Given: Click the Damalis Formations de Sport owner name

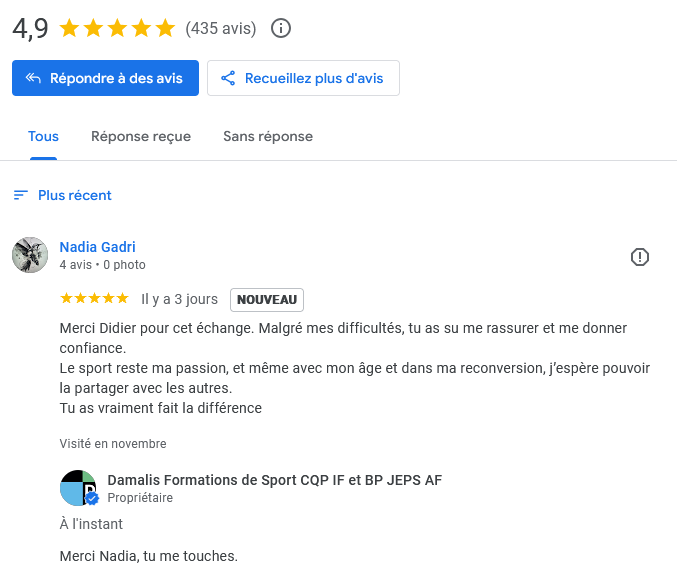Looking at the screenshot, I should pos(274,480).
